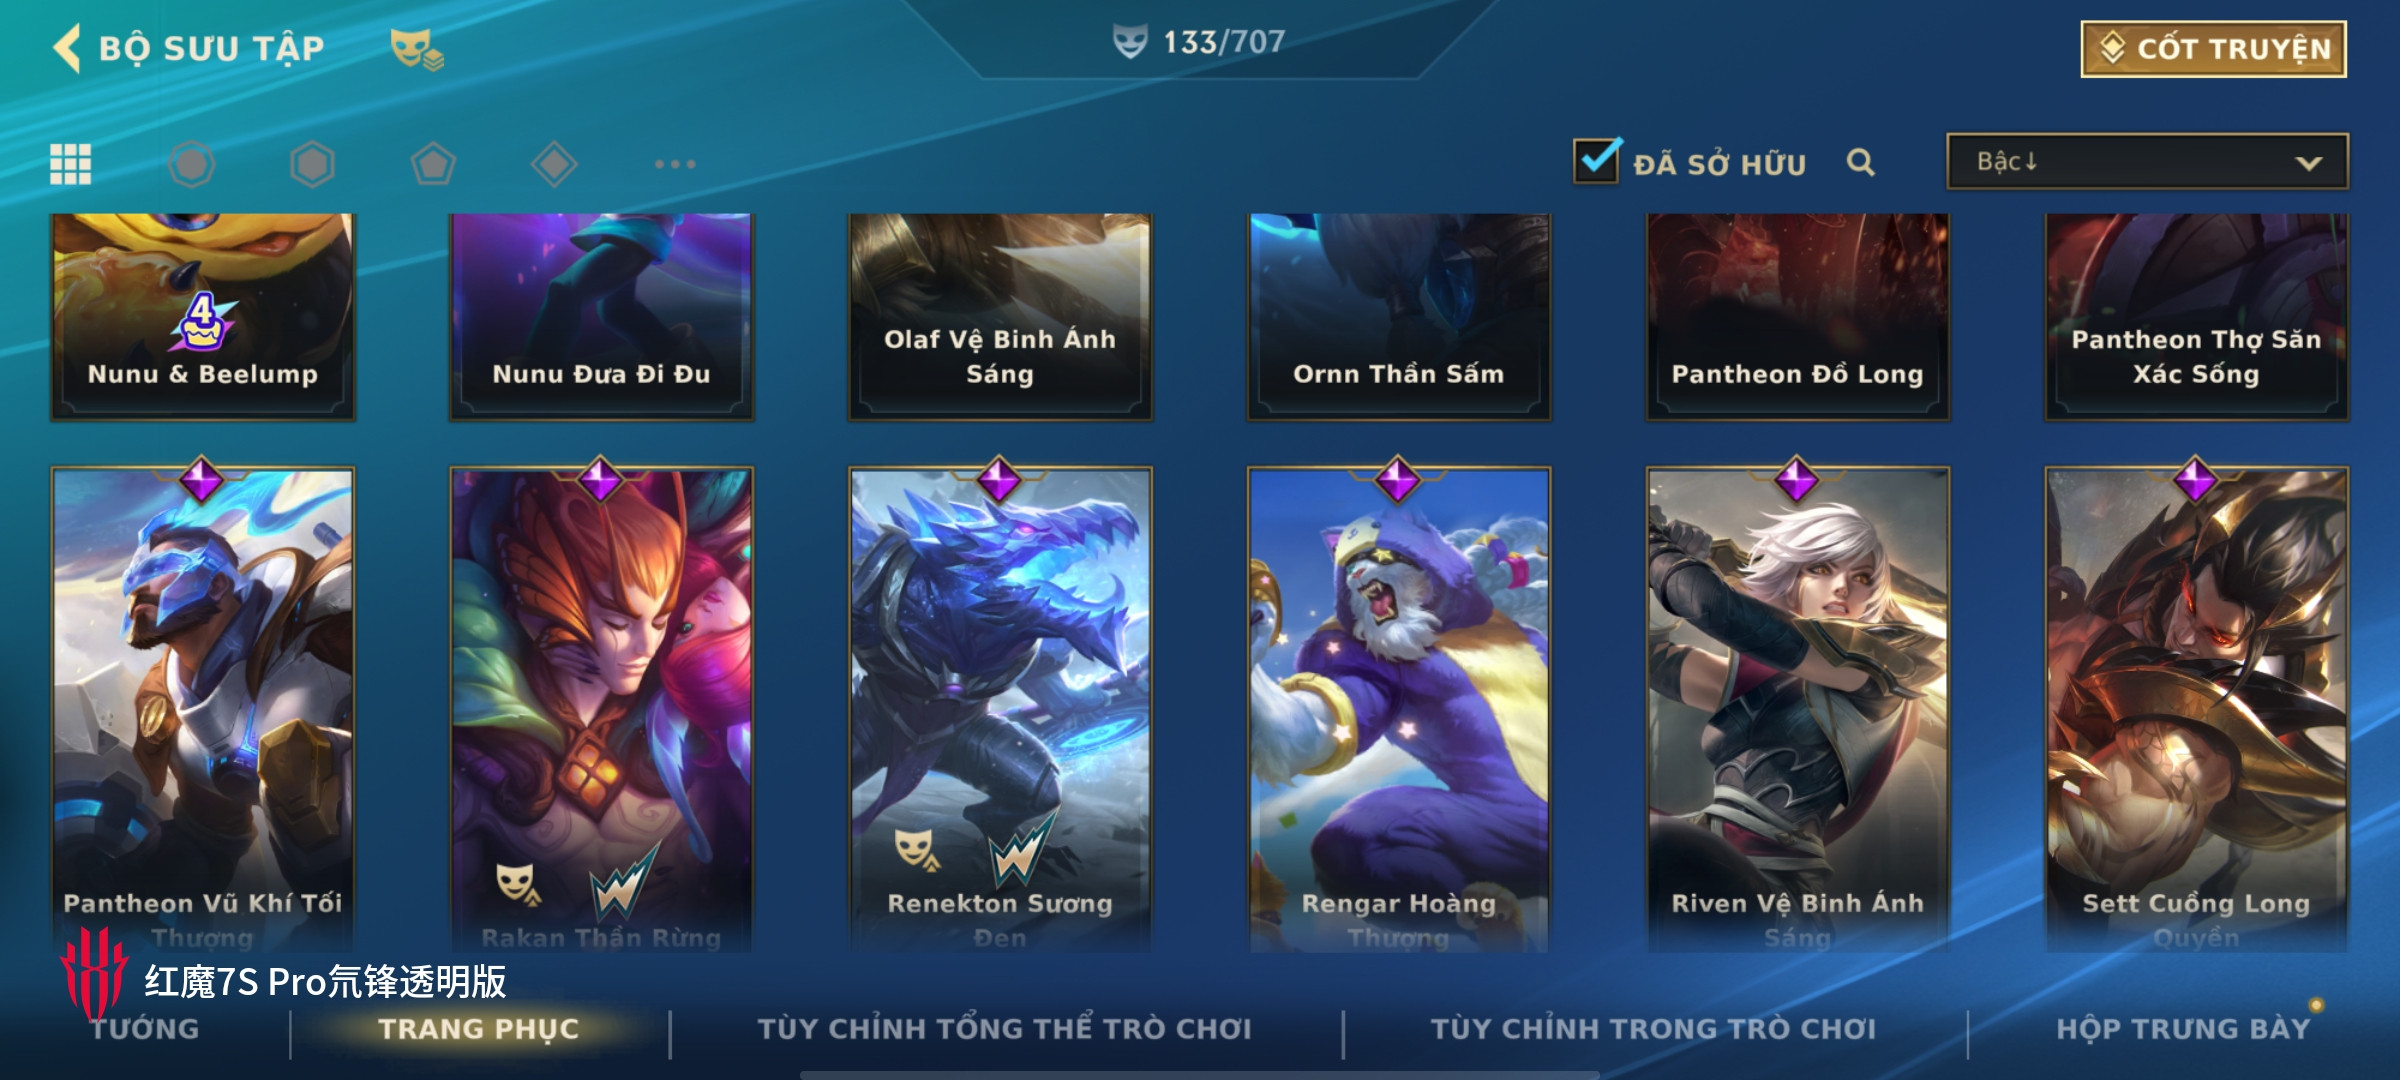Select the Renekton Sương Đen skin card
This screenshot has width=2400, height=1080.
1000,709
